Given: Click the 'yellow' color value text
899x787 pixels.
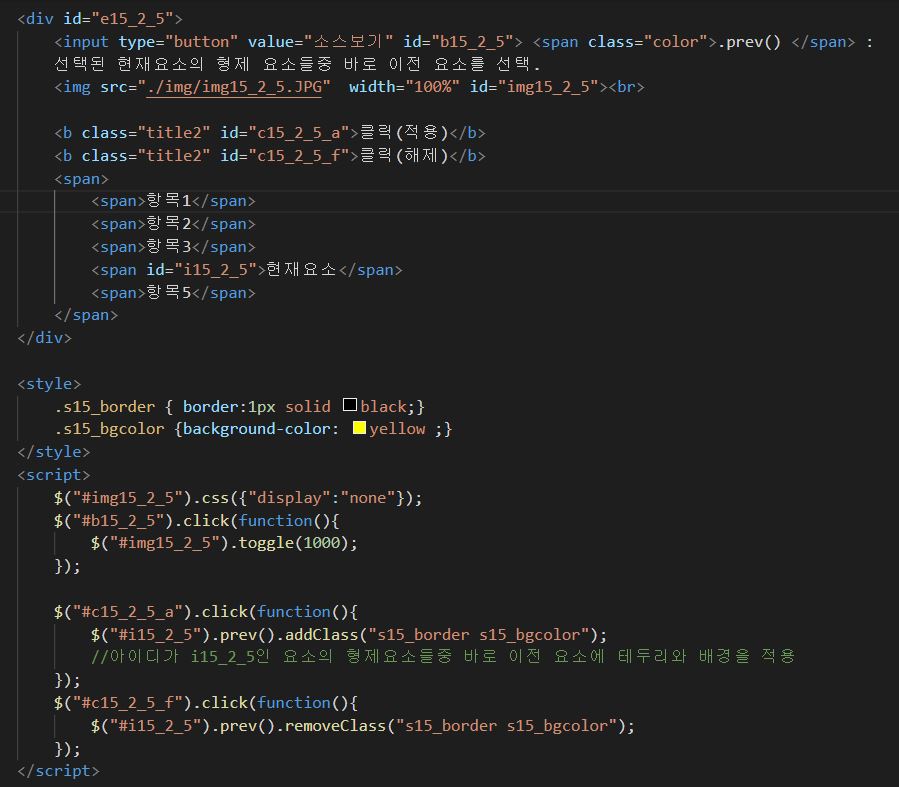Looking at the screenshot, I should tap(397, 429).
